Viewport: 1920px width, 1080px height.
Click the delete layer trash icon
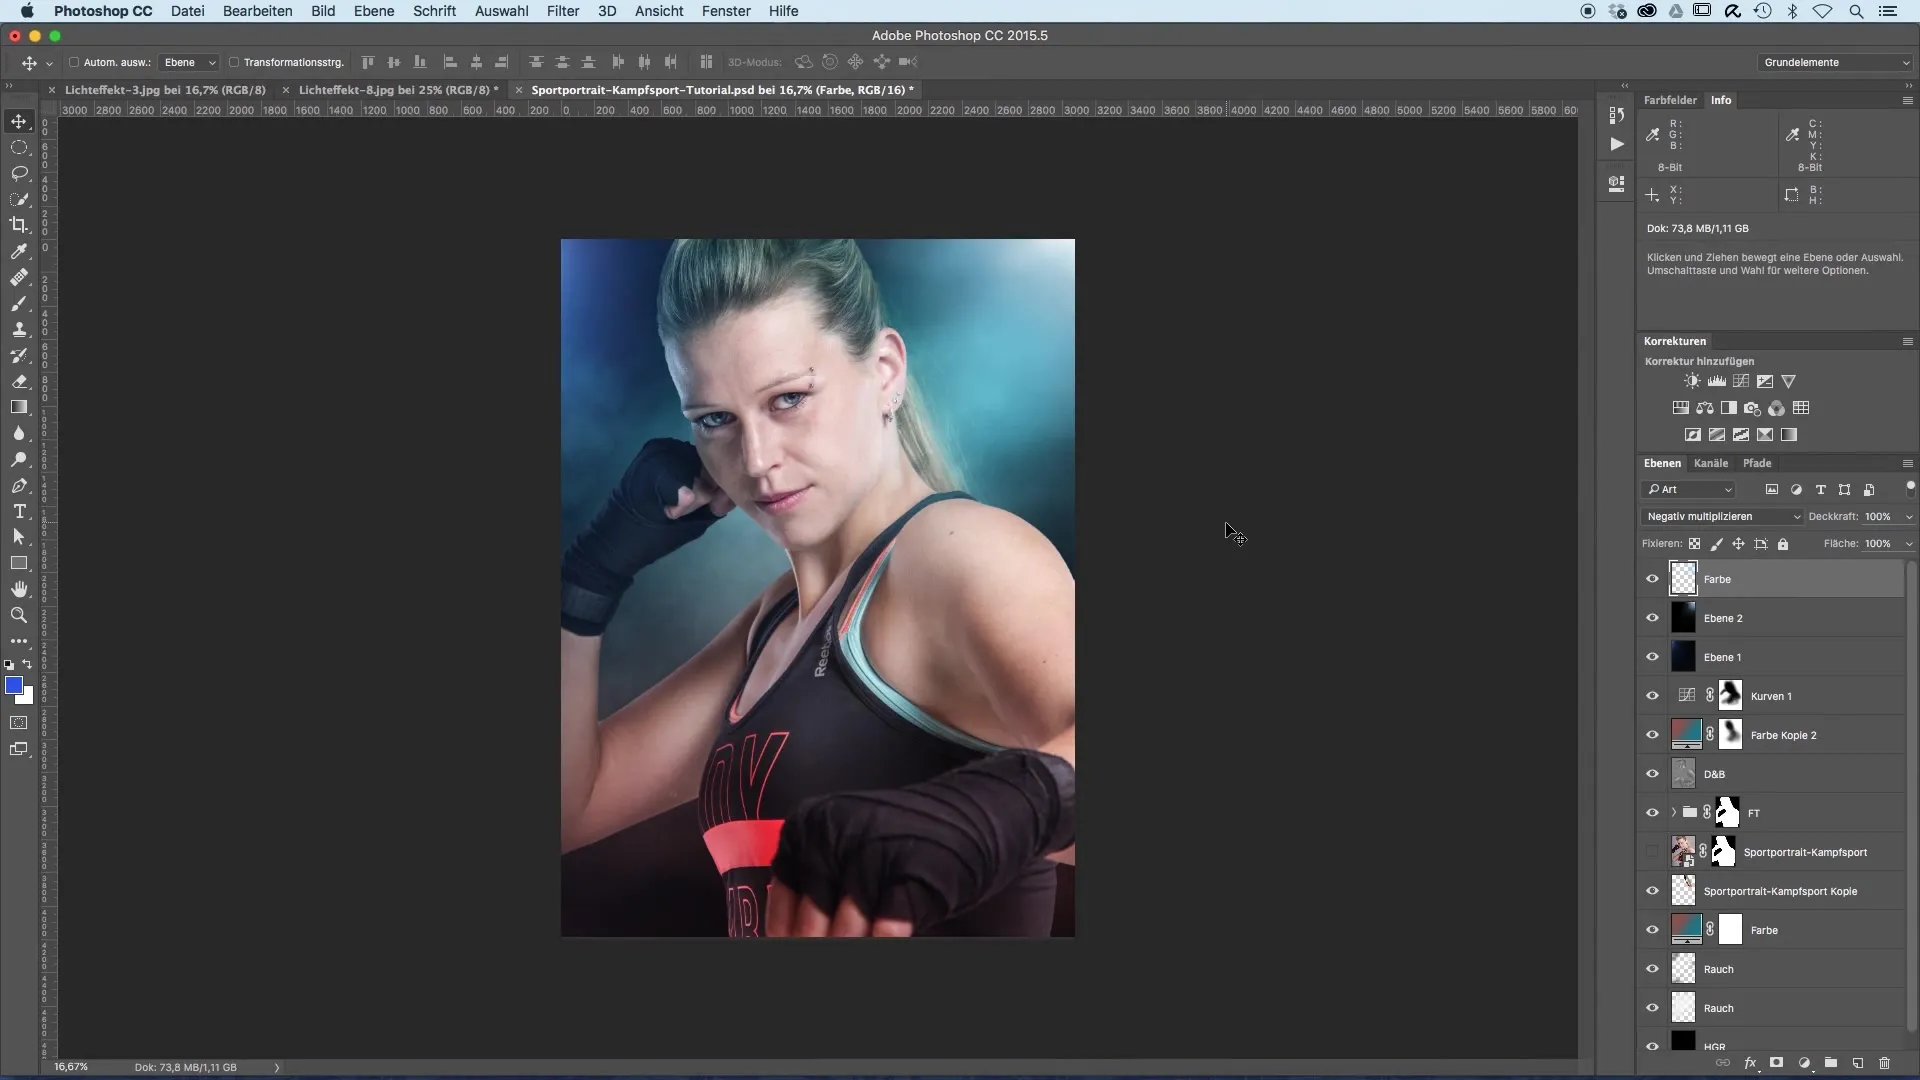coord(1885,1063)
